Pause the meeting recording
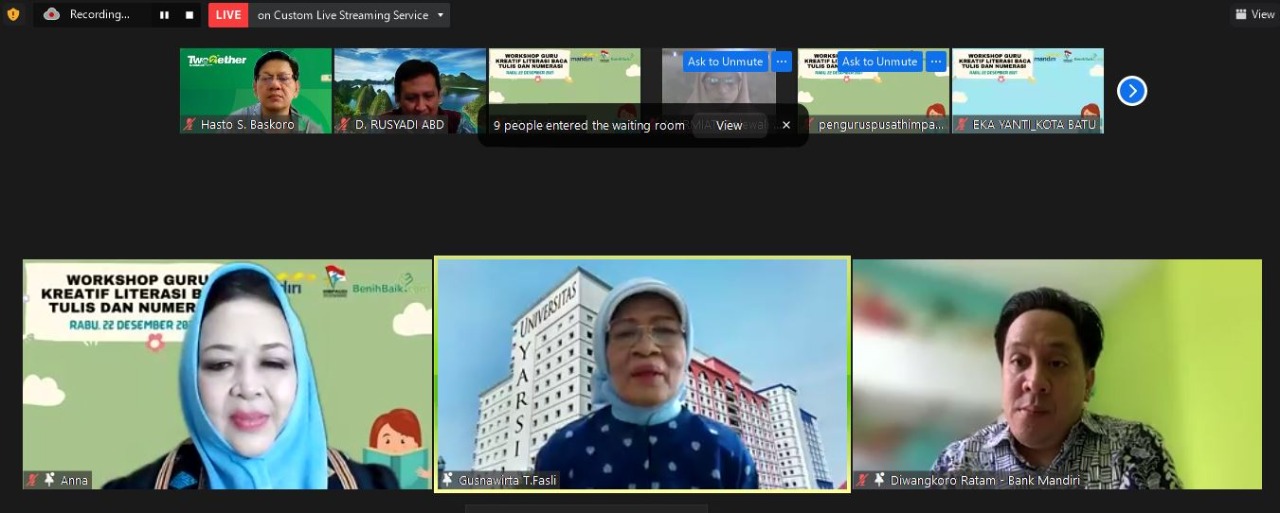Image resolution: width=1280 pixels, height=513 pixels. pos(164,15)
